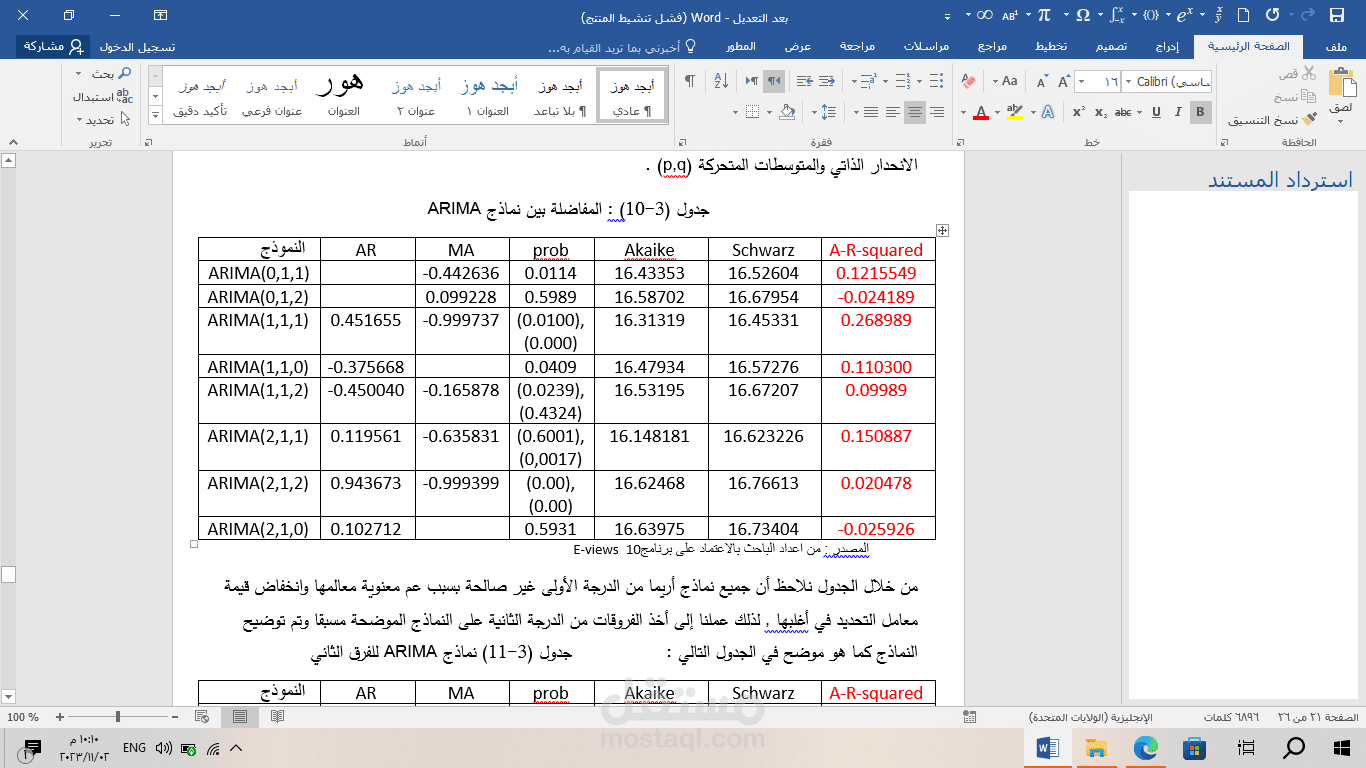Click Format Painter (نسخ التنسيق)
Viewport: 1366px width, 768px height.
[x=1272, y=120]
